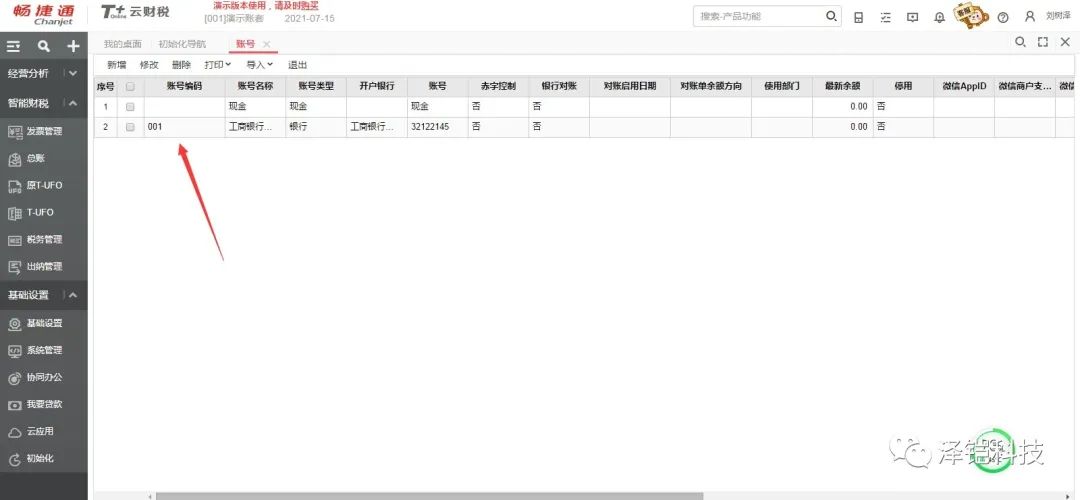Open 初始化 initialization icon
Screen dimensions: 1080x500
(15, 459)
